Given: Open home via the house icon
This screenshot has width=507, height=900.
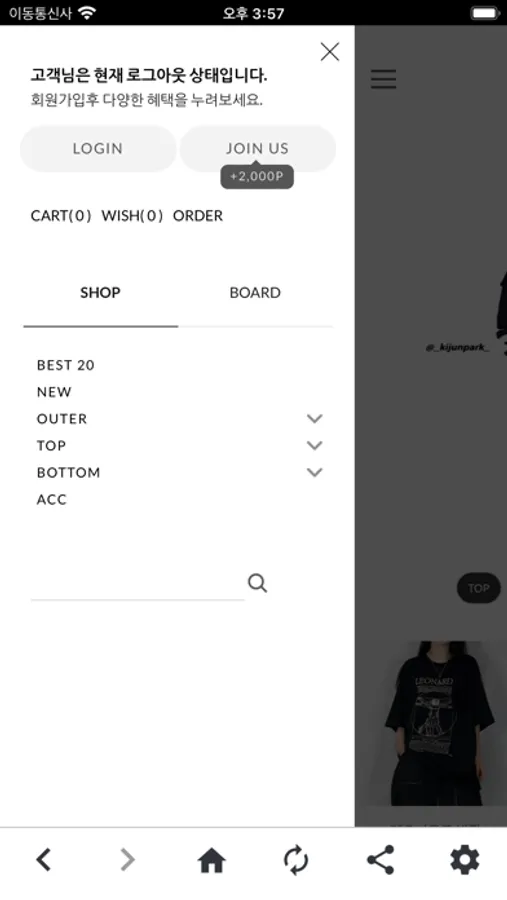Looking at the screenshot, I should click(x=211, y=860).
